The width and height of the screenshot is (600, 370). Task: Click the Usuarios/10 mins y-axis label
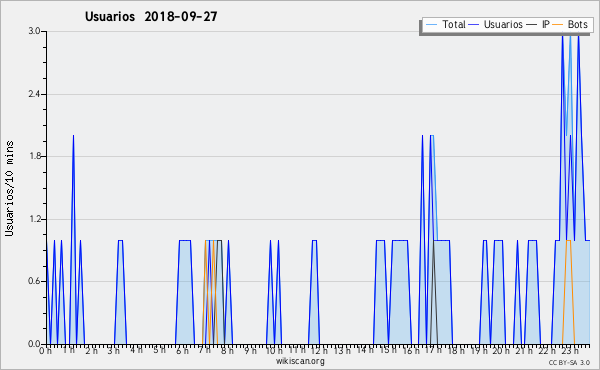pyautogui.click(x=9, y=189)
